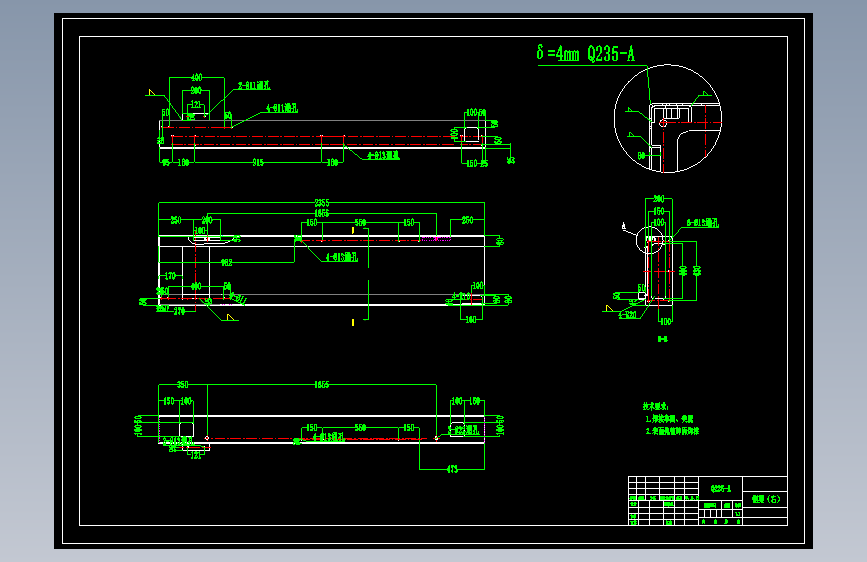
Task: Click the 6-Φ13 hole callout in section view
Action: click(x=702, y=223)
